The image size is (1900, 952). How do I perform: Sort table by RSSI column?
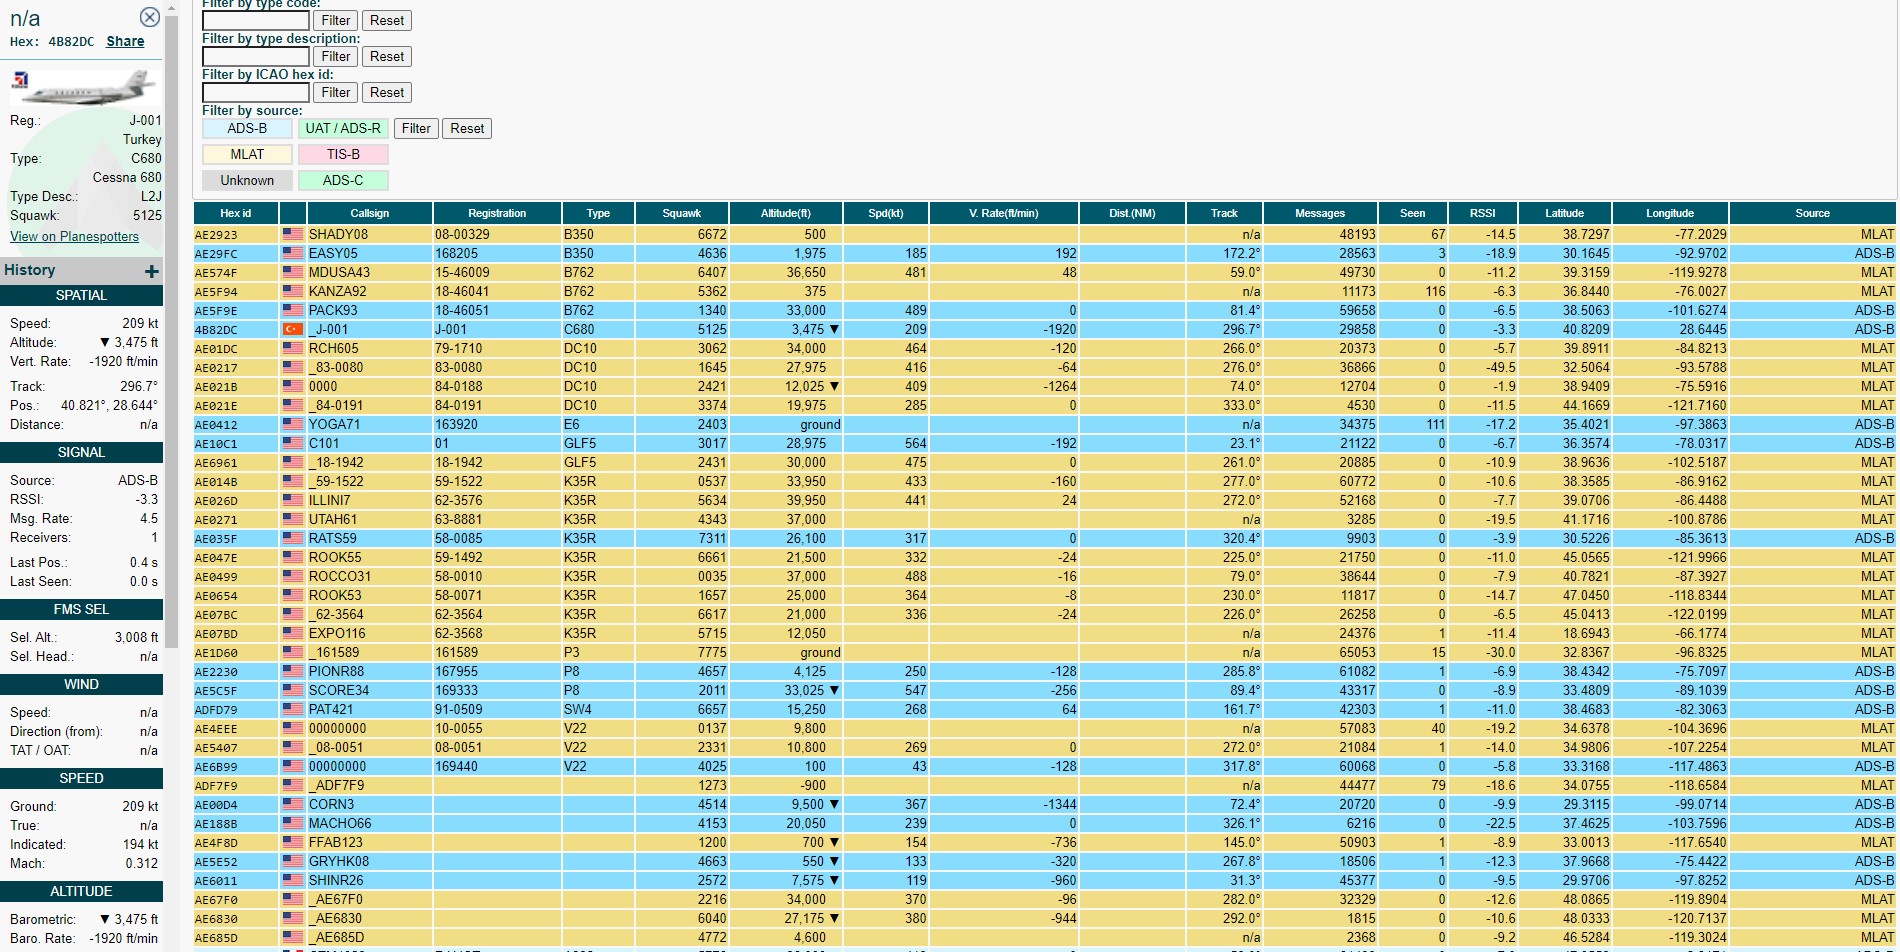pos(1483,213)
